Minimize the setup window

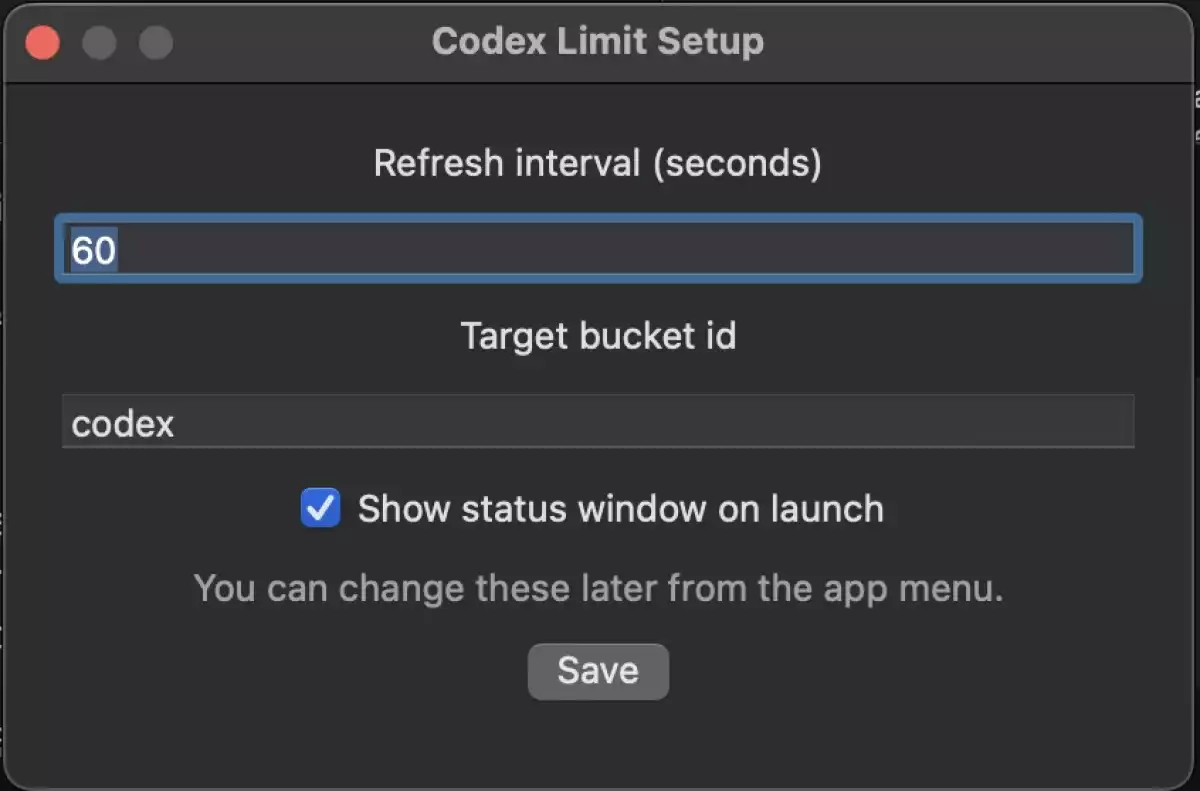click(x=99, y=43)
